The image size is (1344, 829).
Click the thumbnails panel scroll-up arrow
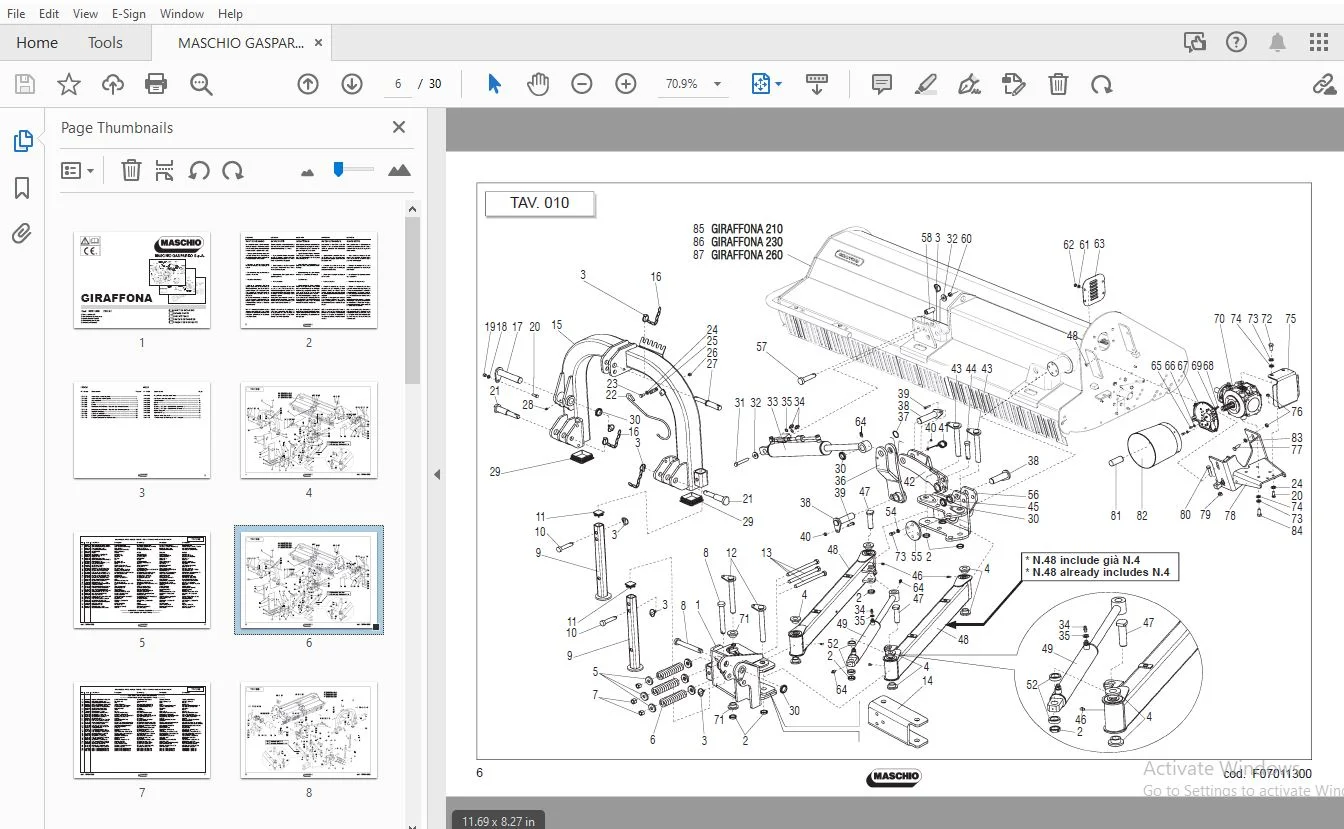coord(412,208)
